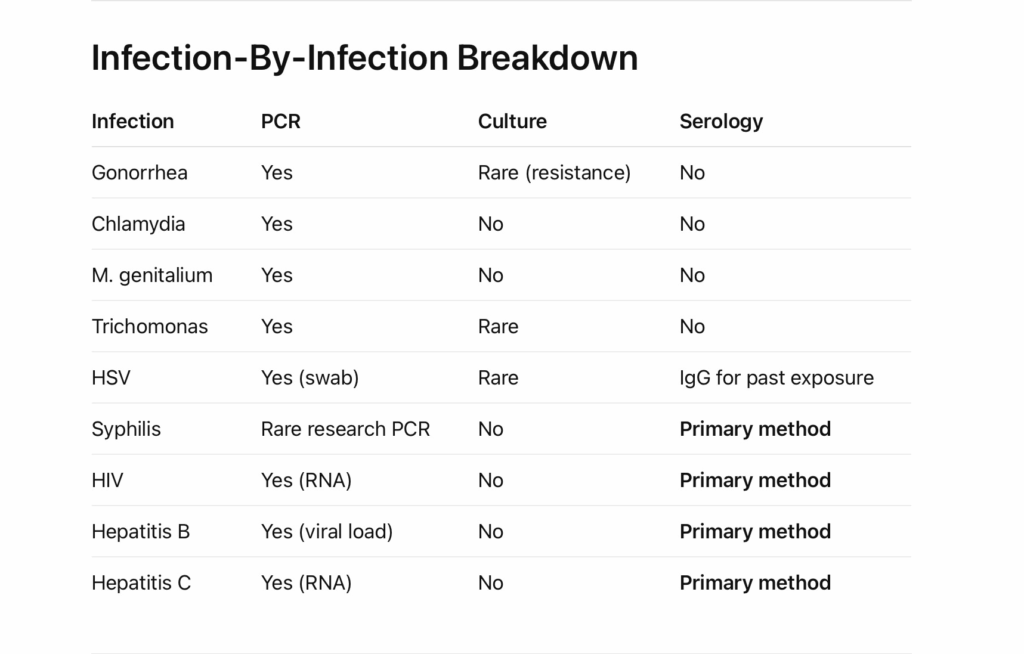Select the Syphilis row label
This screenshot has height=654, width=1024.
126,429
